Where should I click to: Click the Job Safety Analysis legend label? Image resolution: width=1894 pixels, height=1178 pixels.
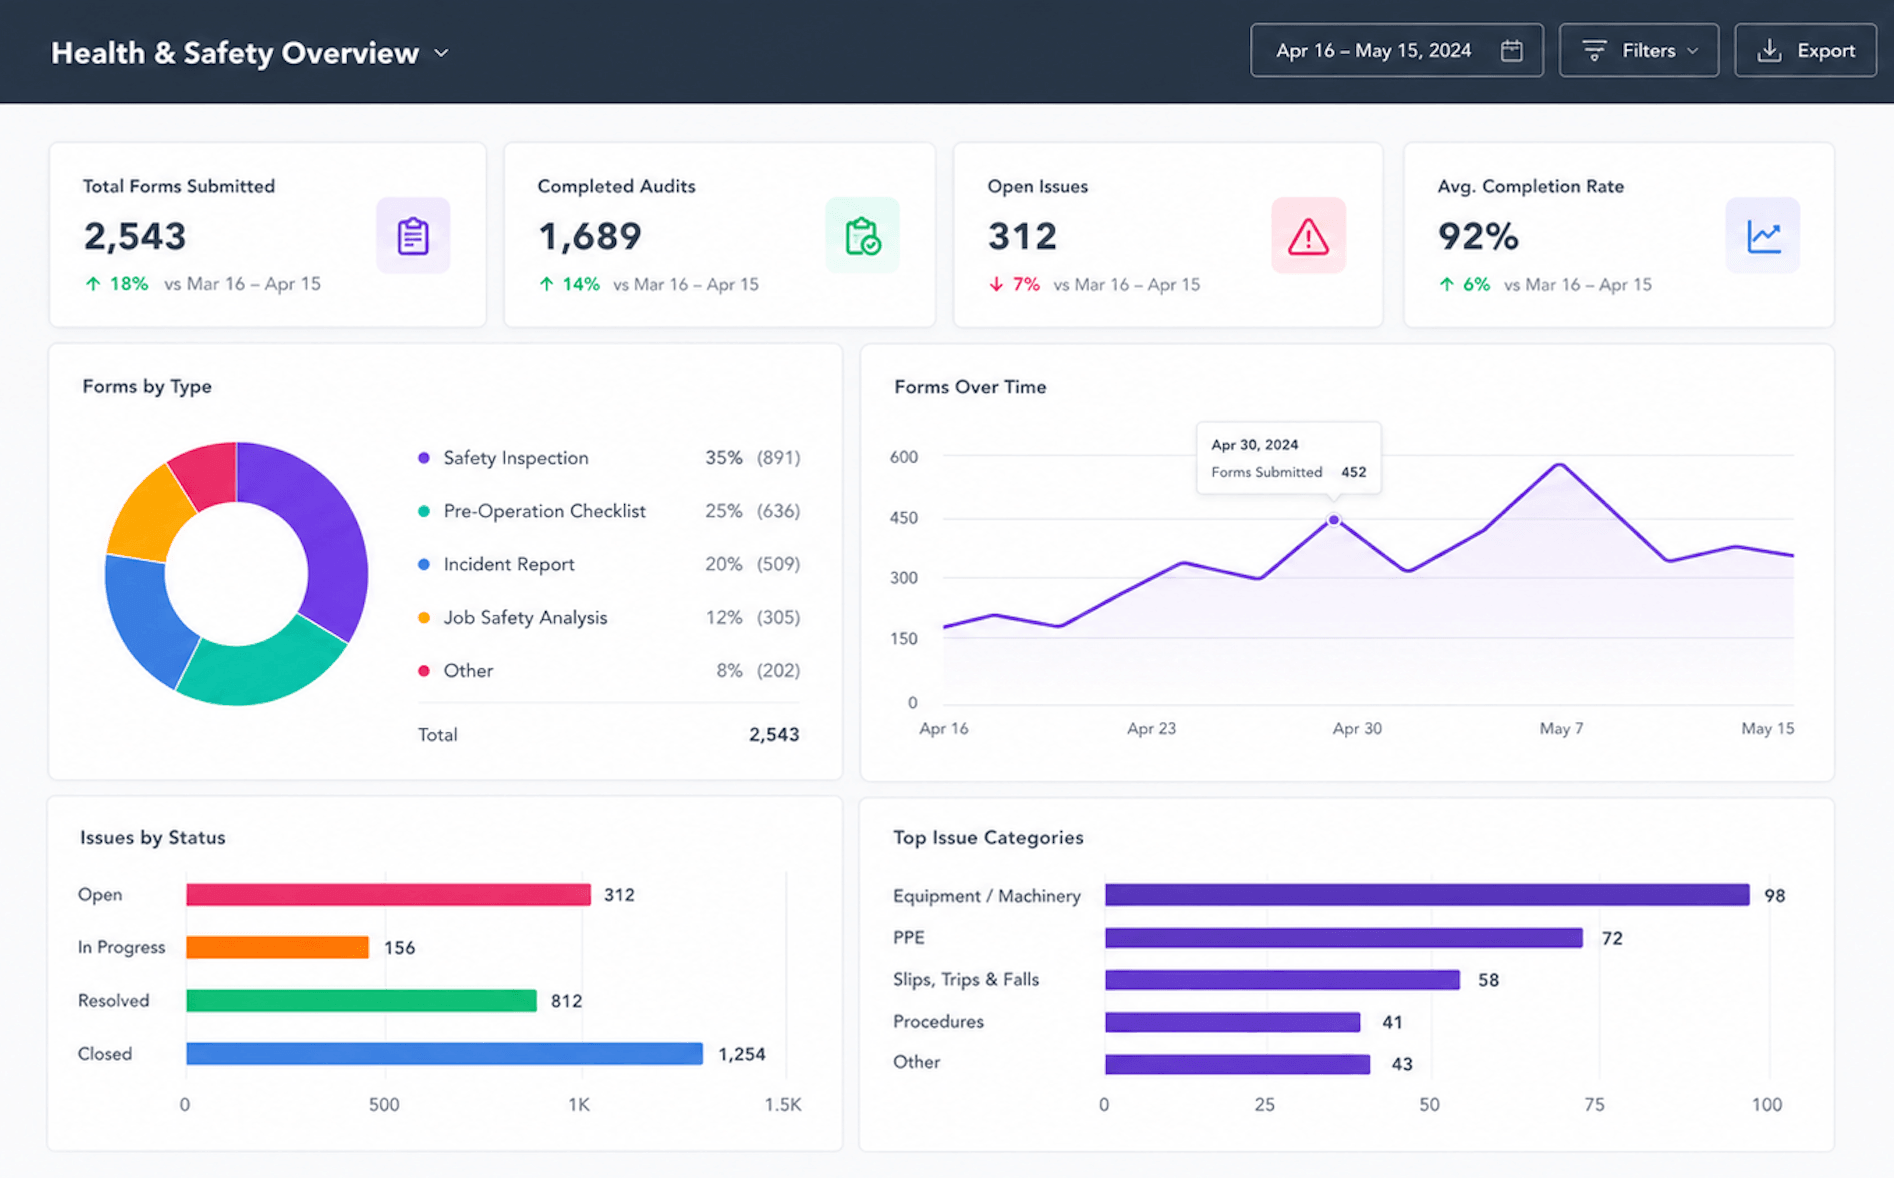(x=525, y=618)
